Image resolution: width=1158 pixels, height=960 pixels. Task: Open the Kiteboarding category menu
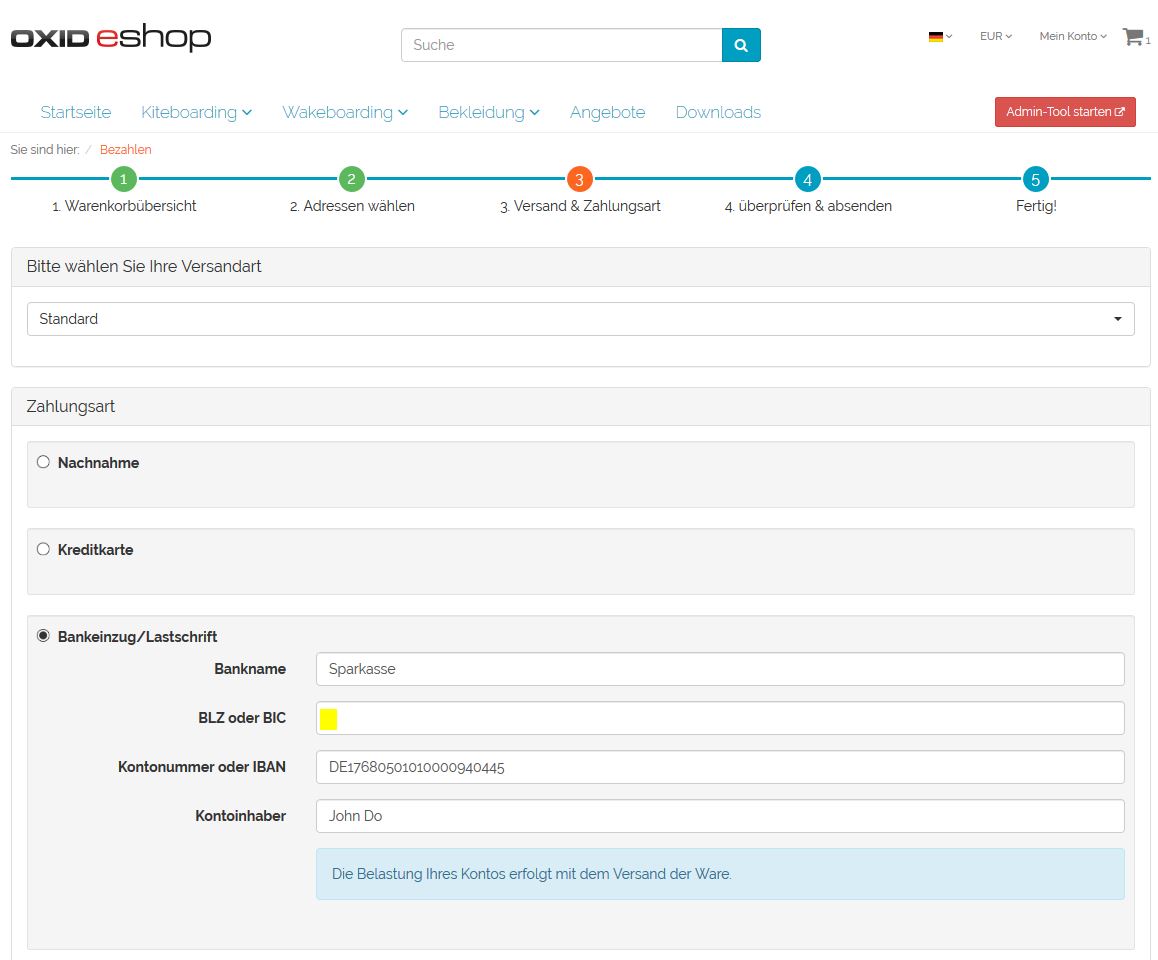[x=196, y=112]
